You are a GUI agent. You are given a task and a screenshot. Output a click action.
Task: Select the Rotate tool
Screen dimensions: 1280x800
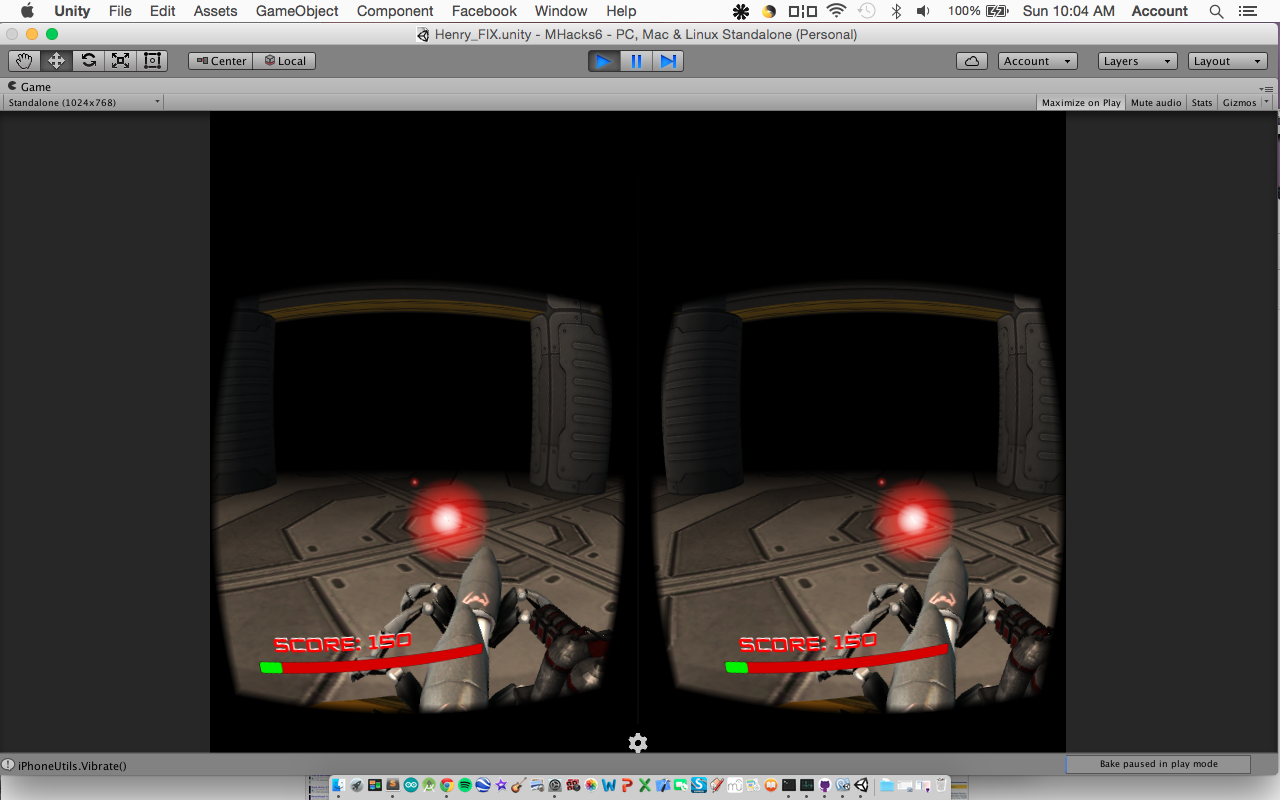click(x=88, y=61)
